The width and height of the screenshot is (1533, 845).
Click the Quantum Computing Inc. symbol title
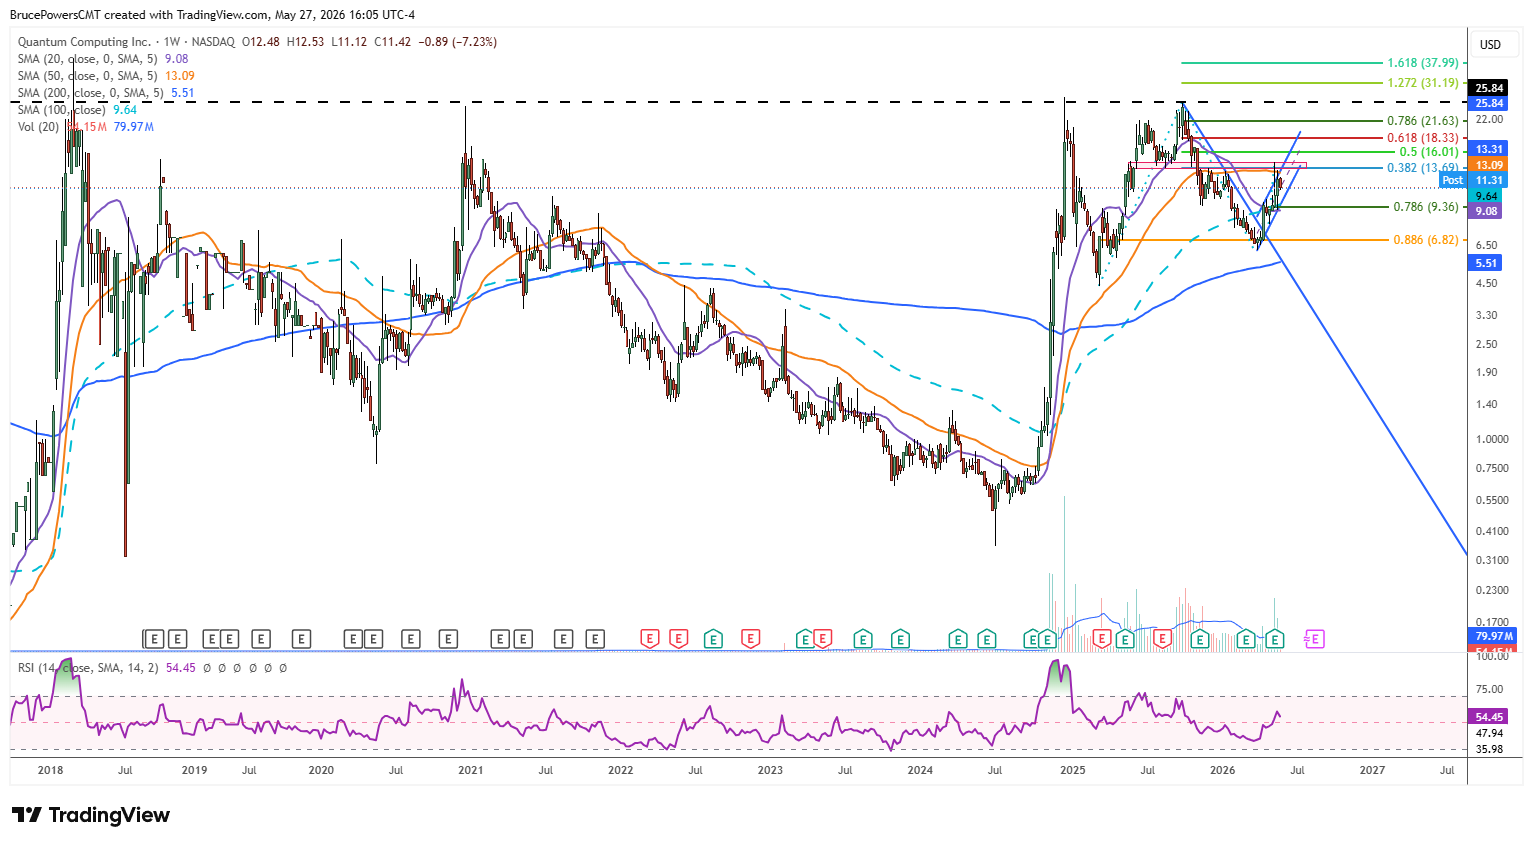[84, 42]
